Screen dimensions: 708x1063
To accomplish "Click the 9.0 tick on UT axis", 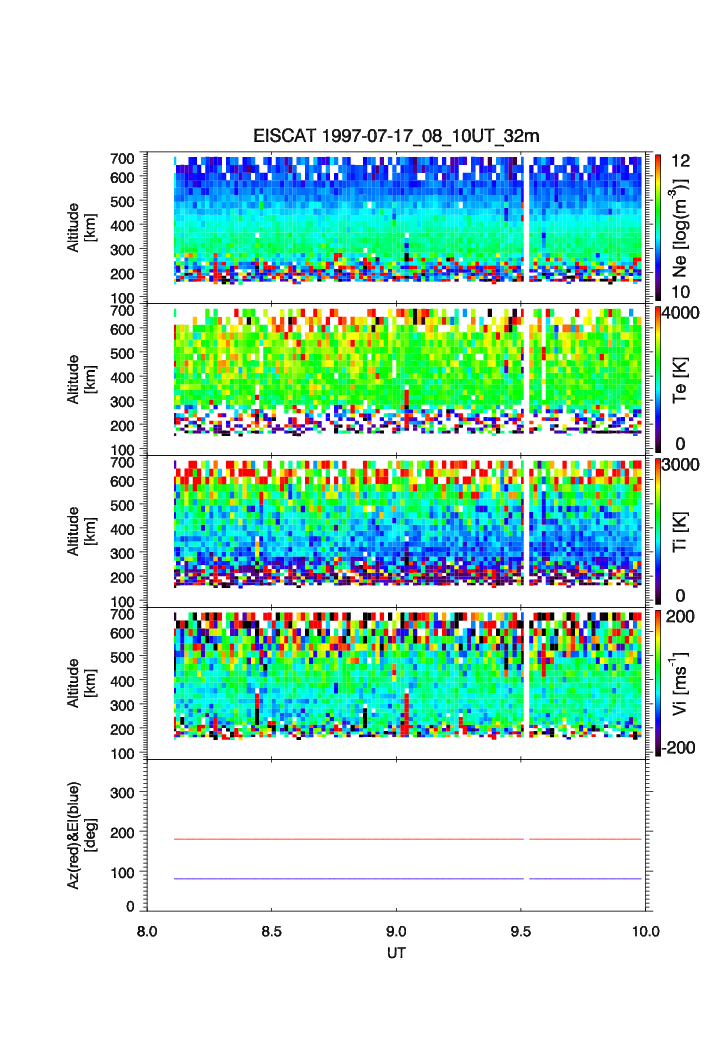I will (396, 931).
